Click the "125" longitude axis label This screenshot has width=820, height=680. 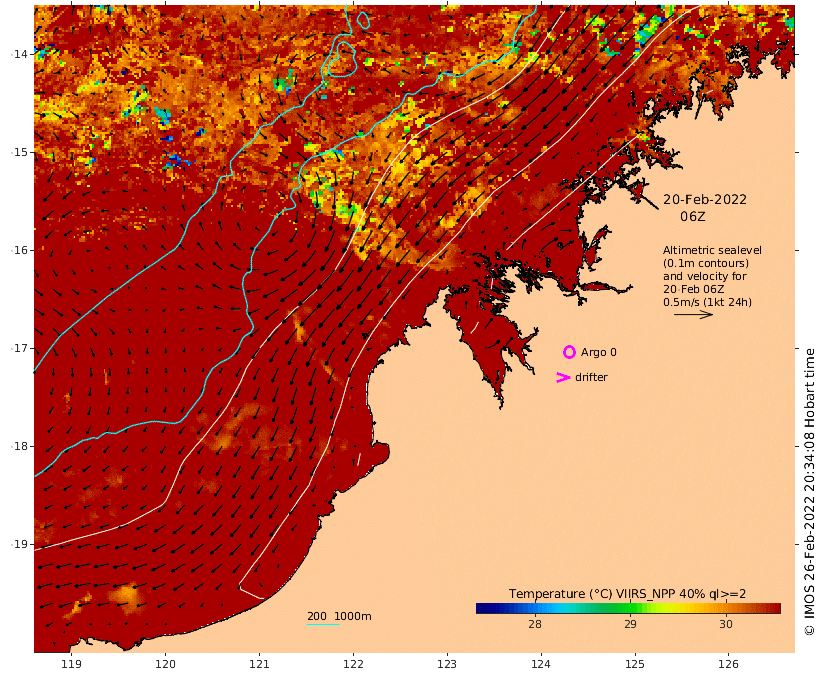coord(635,664)
